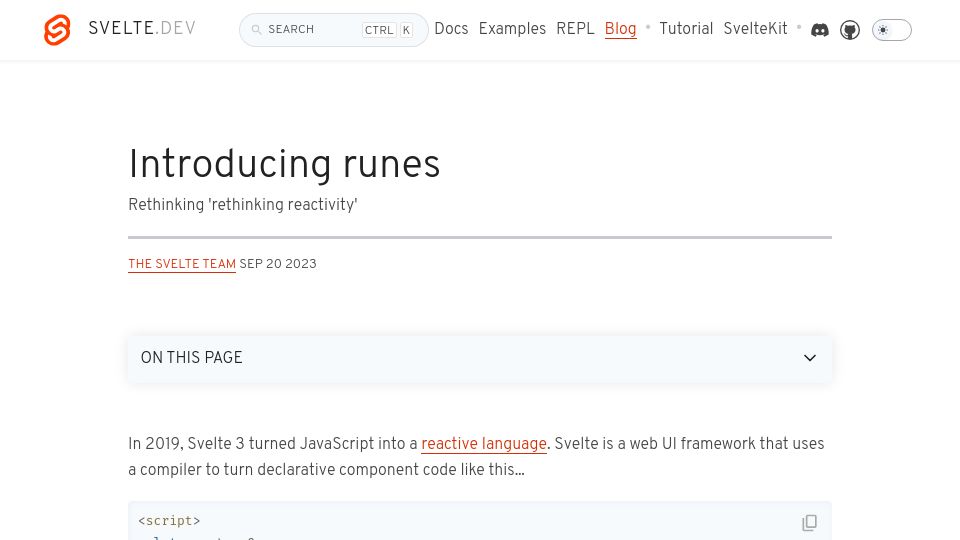Click the SVELTE.DEV home title

[142, 28]
